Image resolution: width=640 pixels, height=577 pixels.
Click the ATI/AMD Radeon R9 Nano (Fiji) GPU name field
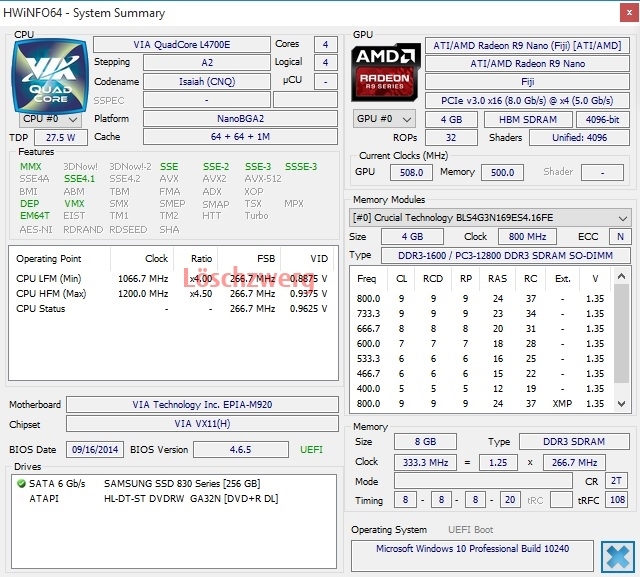(527, 46)
